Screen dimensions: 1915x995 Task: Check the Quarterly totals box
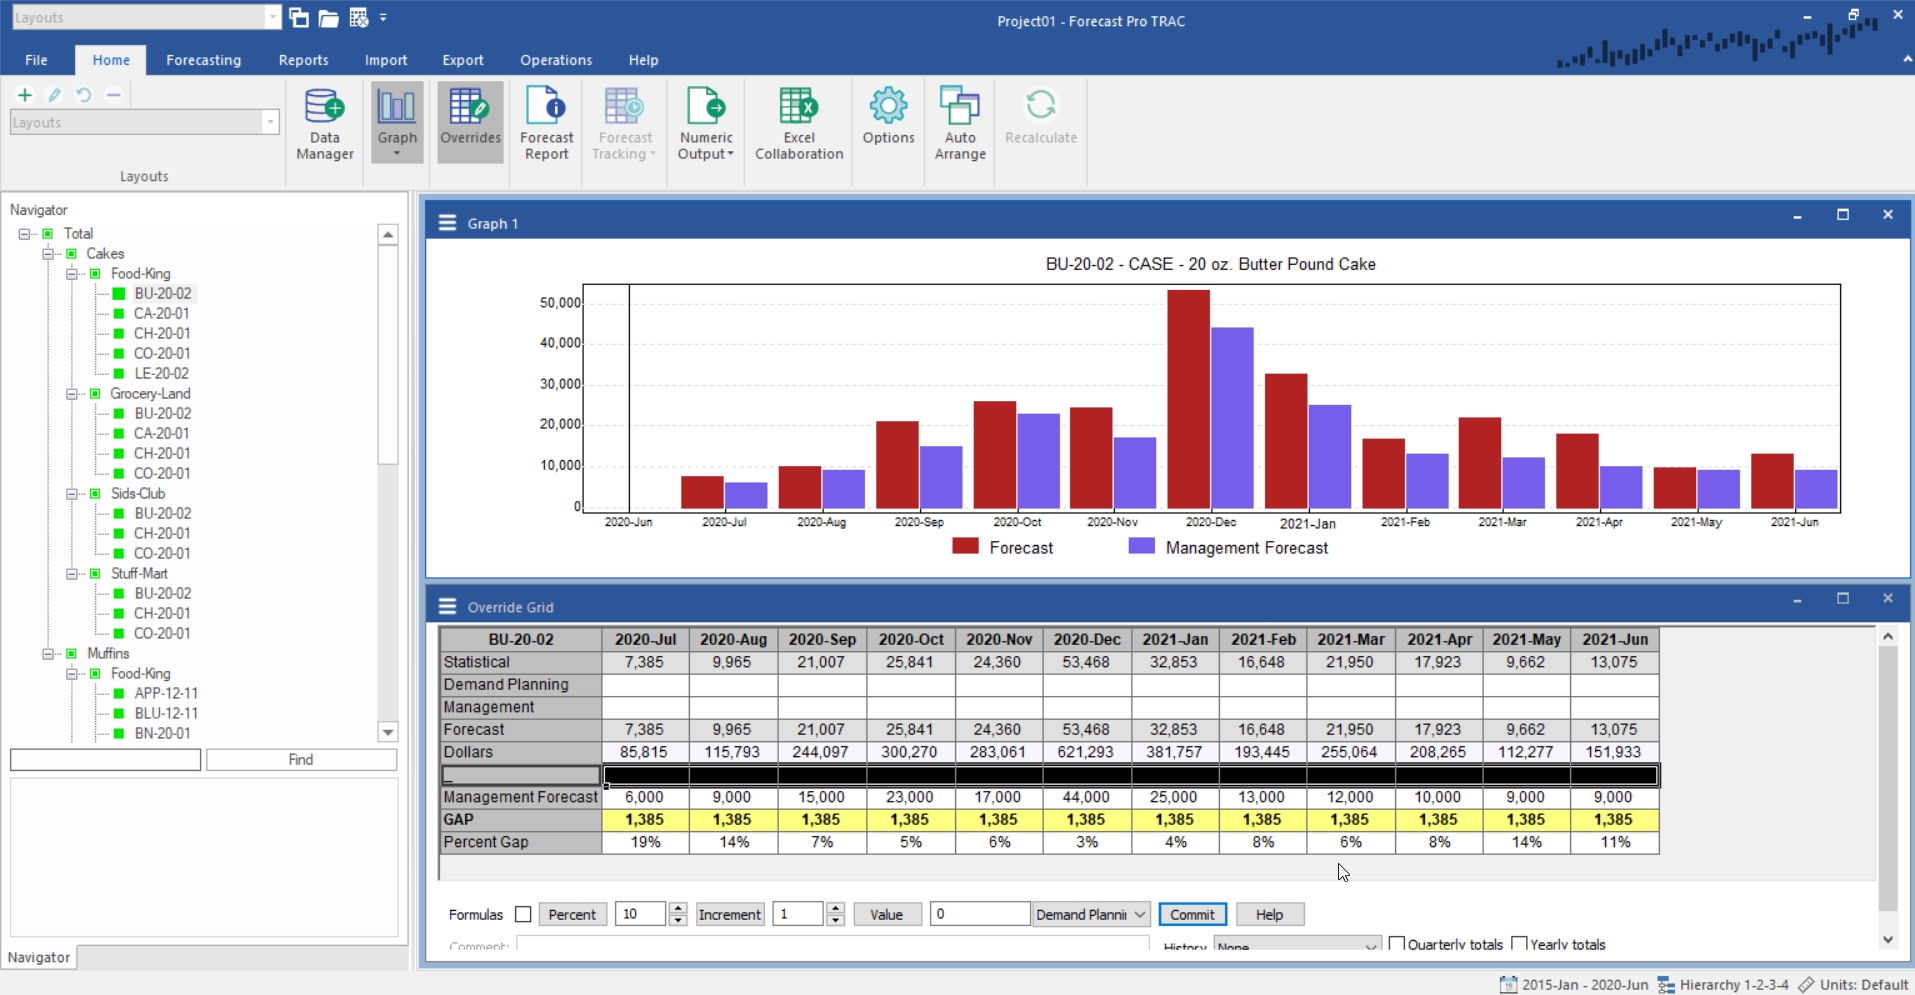pyautogui.click(x=1397, y=943)
